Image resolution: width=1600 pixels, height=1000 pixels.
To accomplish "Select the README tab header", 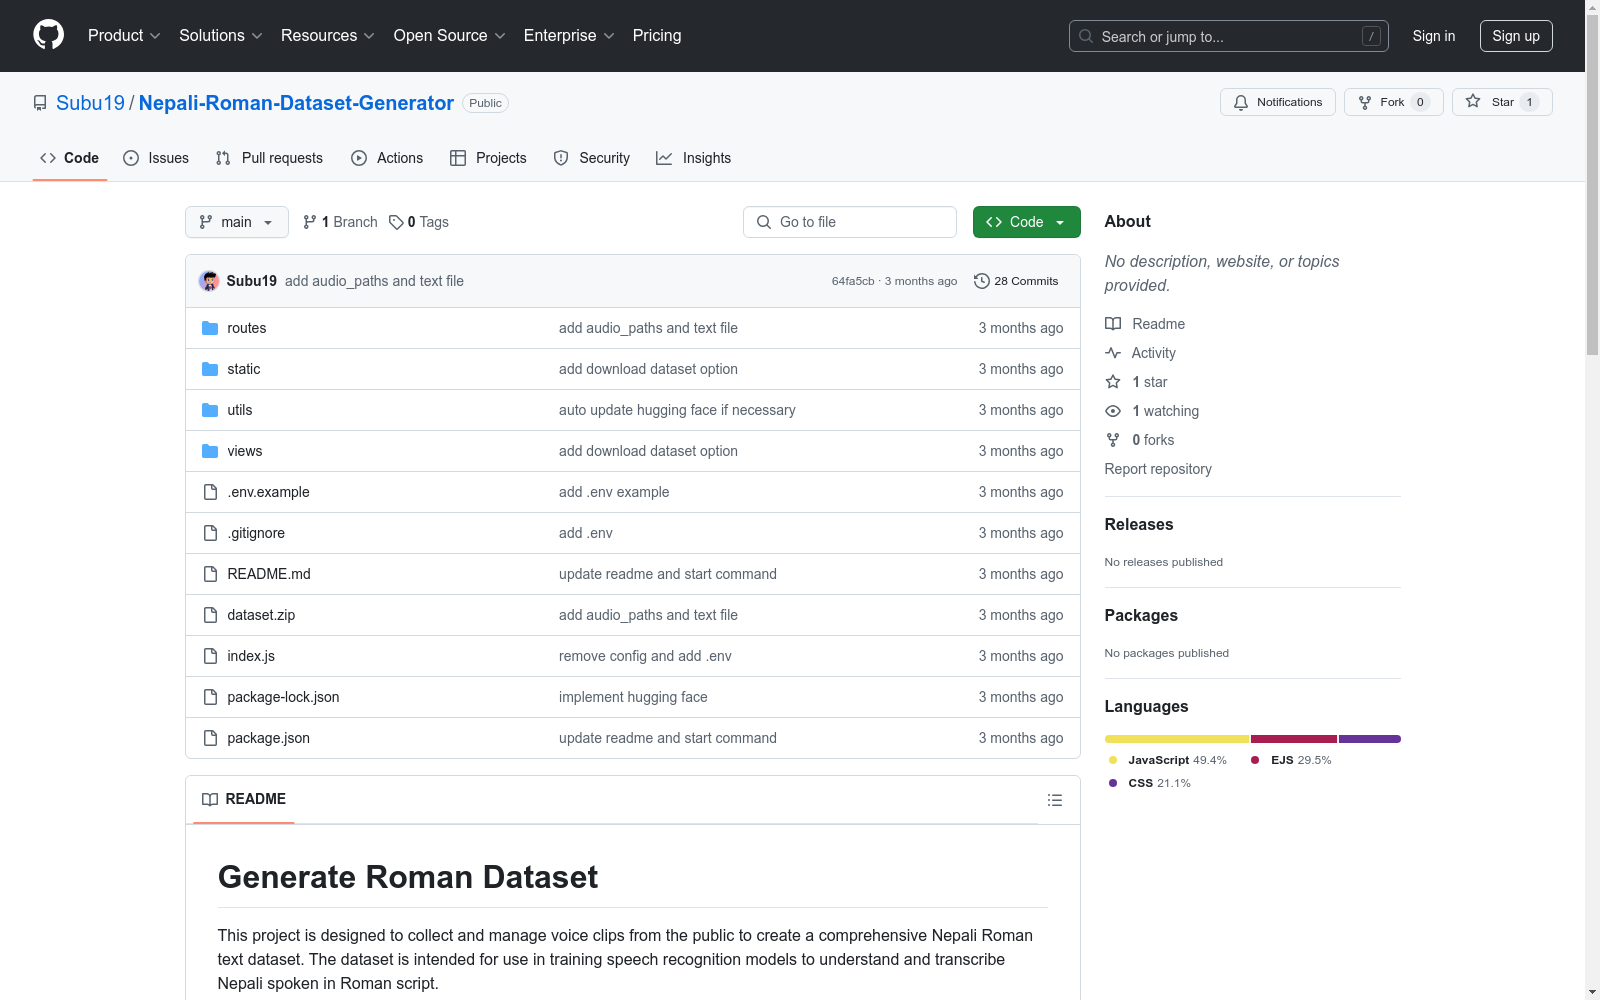I will click(244, 799).
